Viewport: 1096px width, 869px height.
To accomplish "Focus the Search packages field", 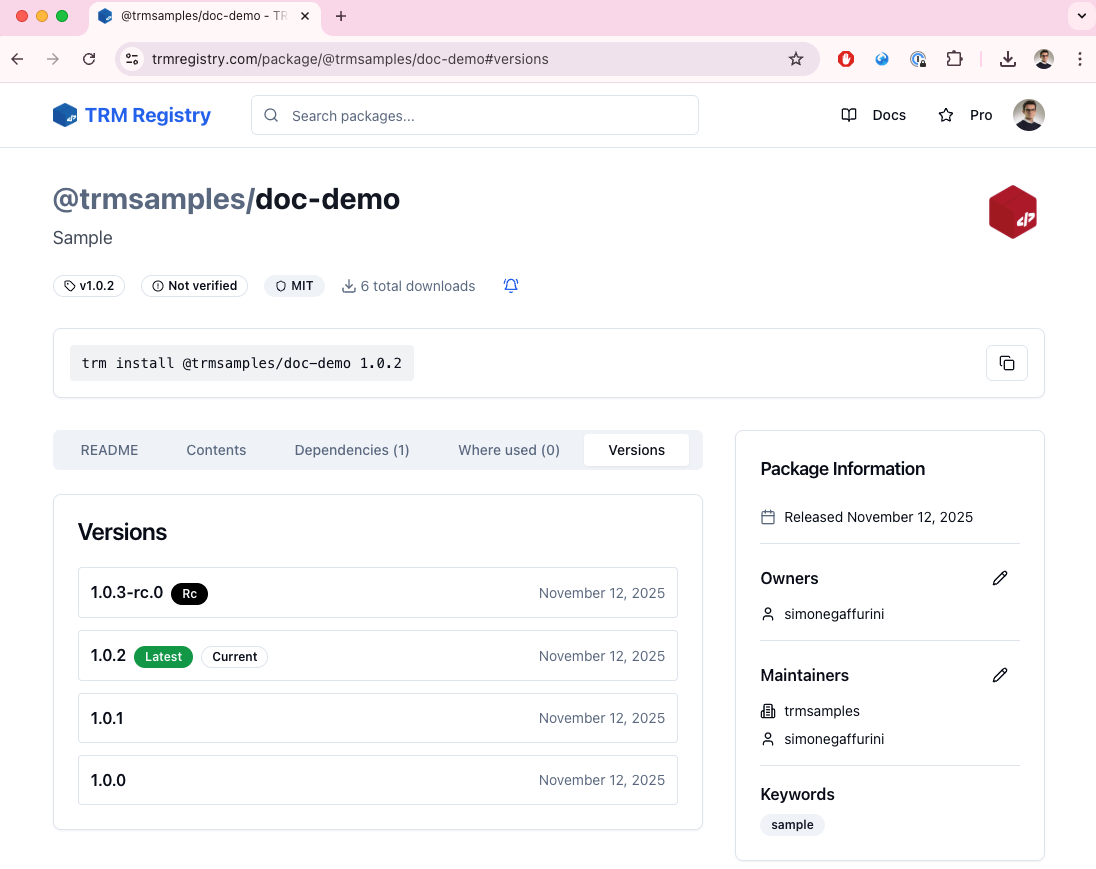I will (x=475, y=115).
